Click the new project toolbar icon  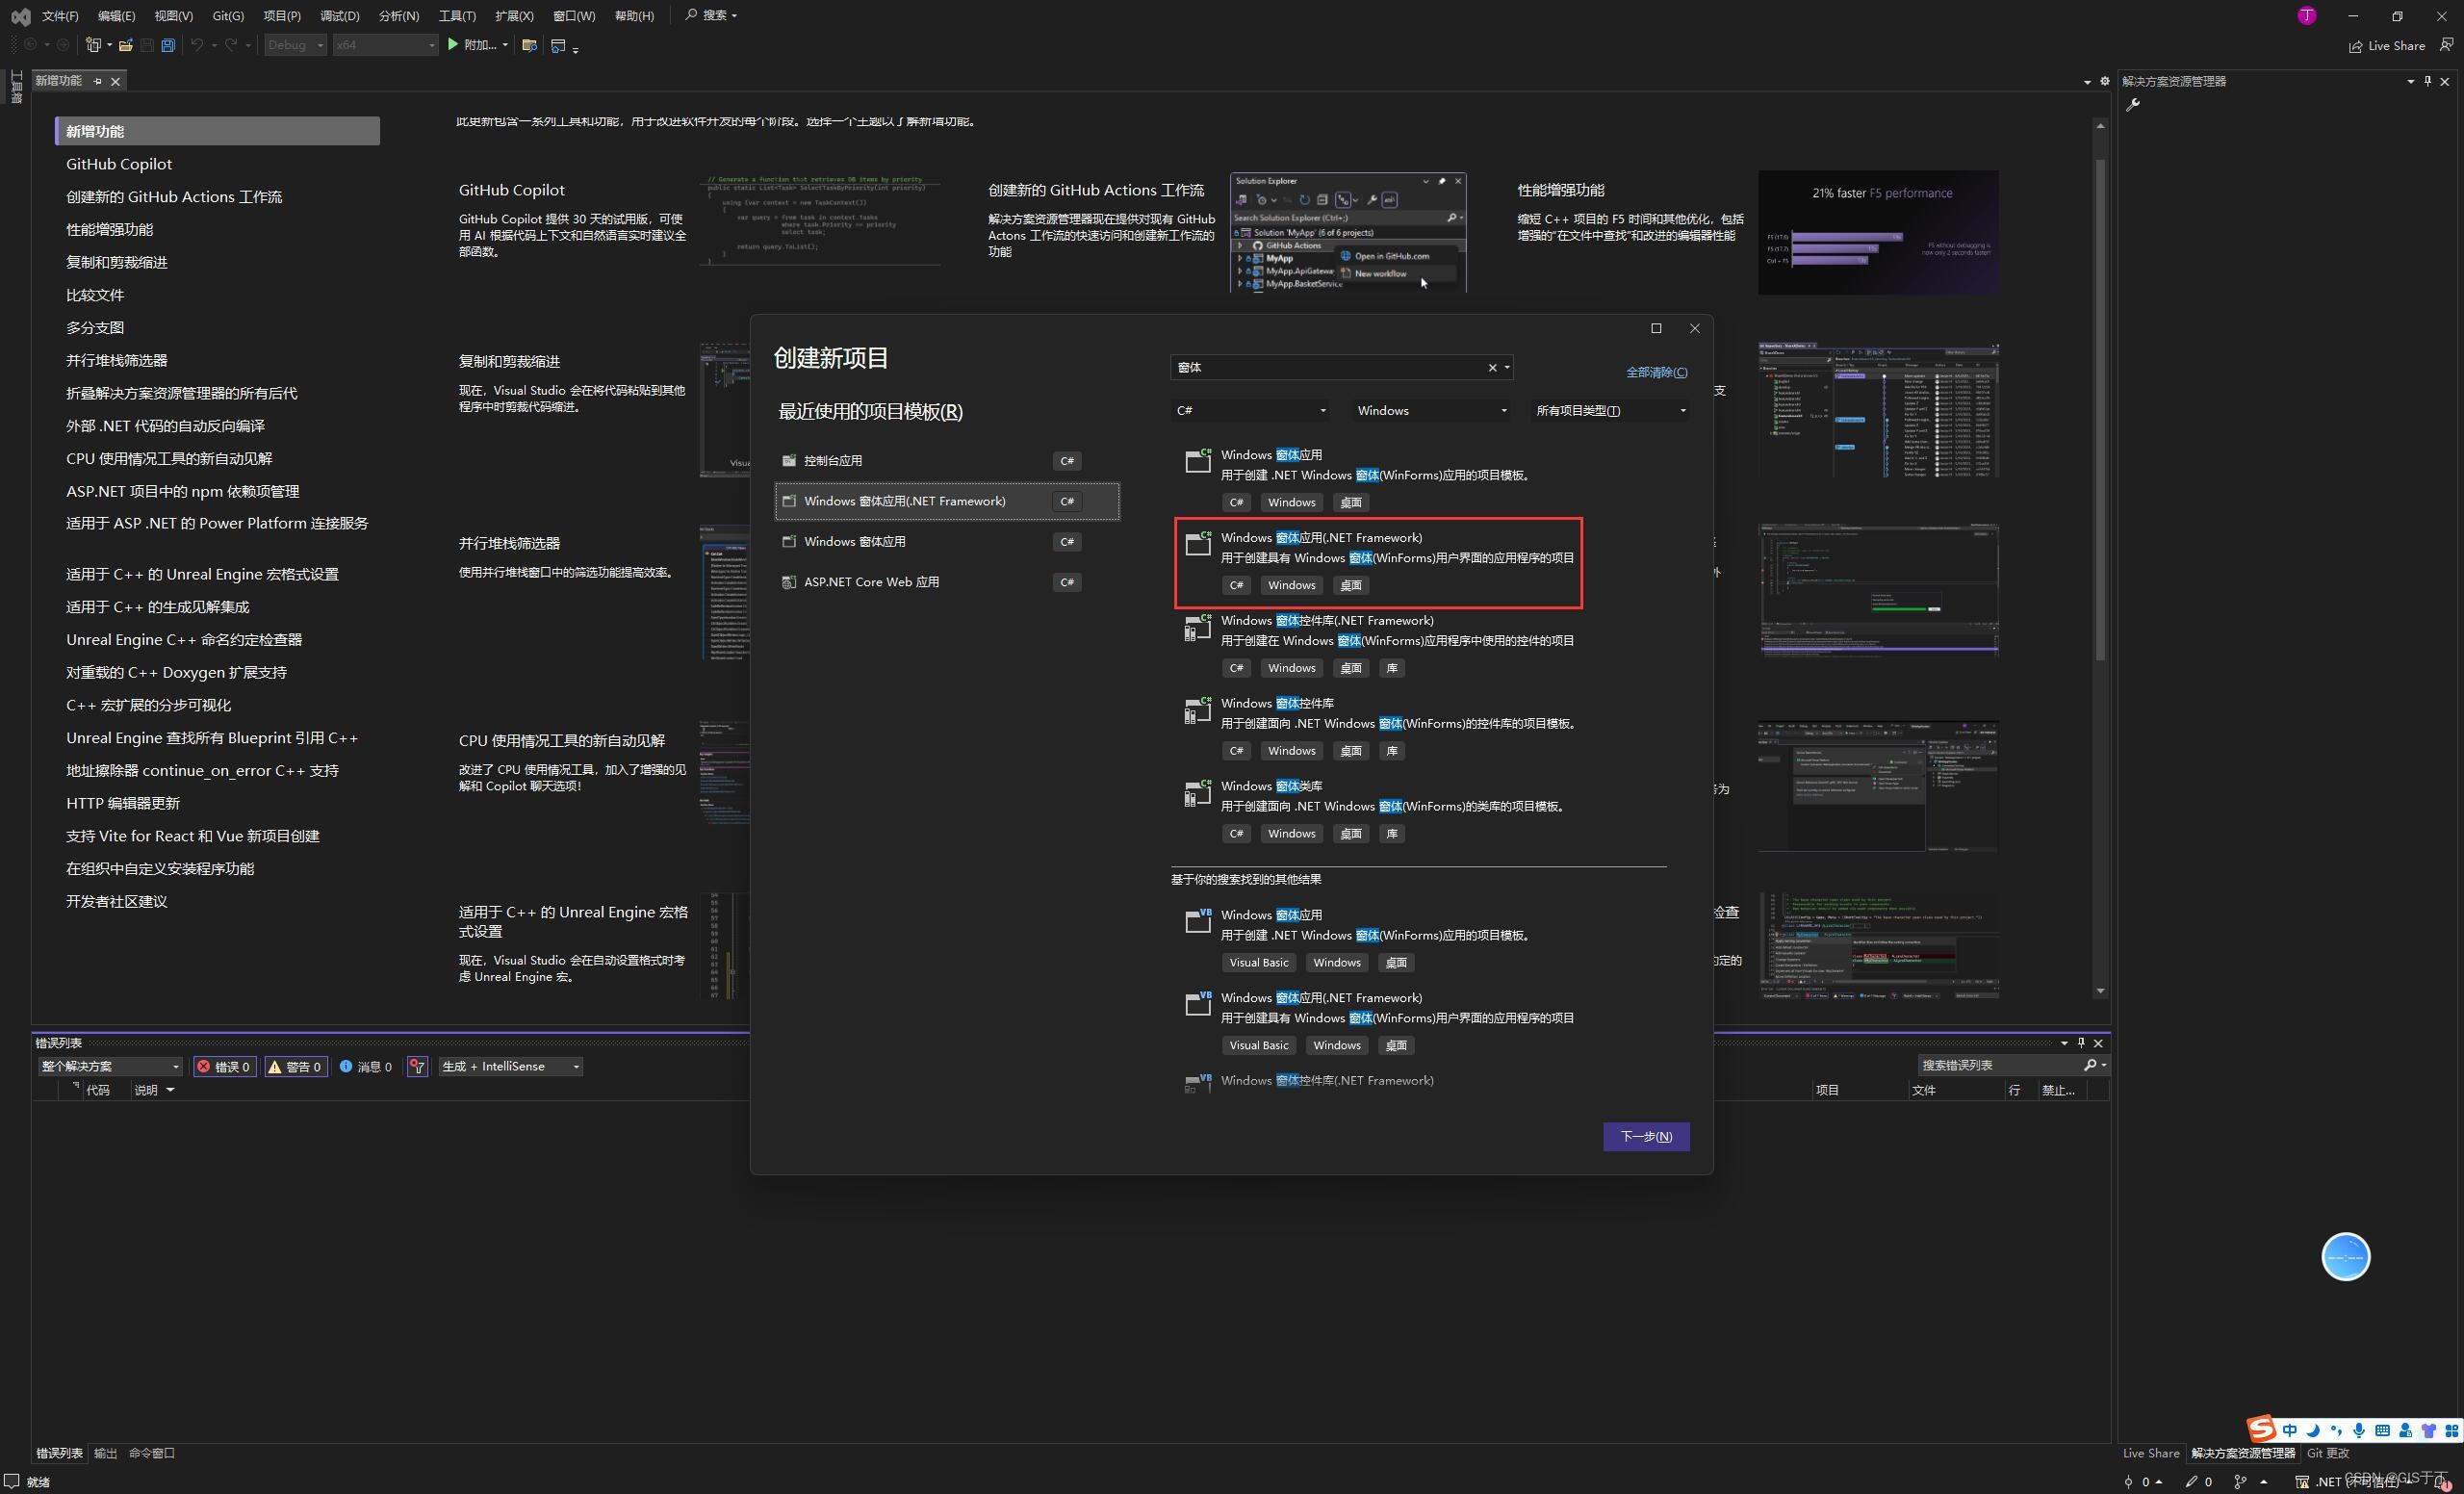click(x=93, y=45)
